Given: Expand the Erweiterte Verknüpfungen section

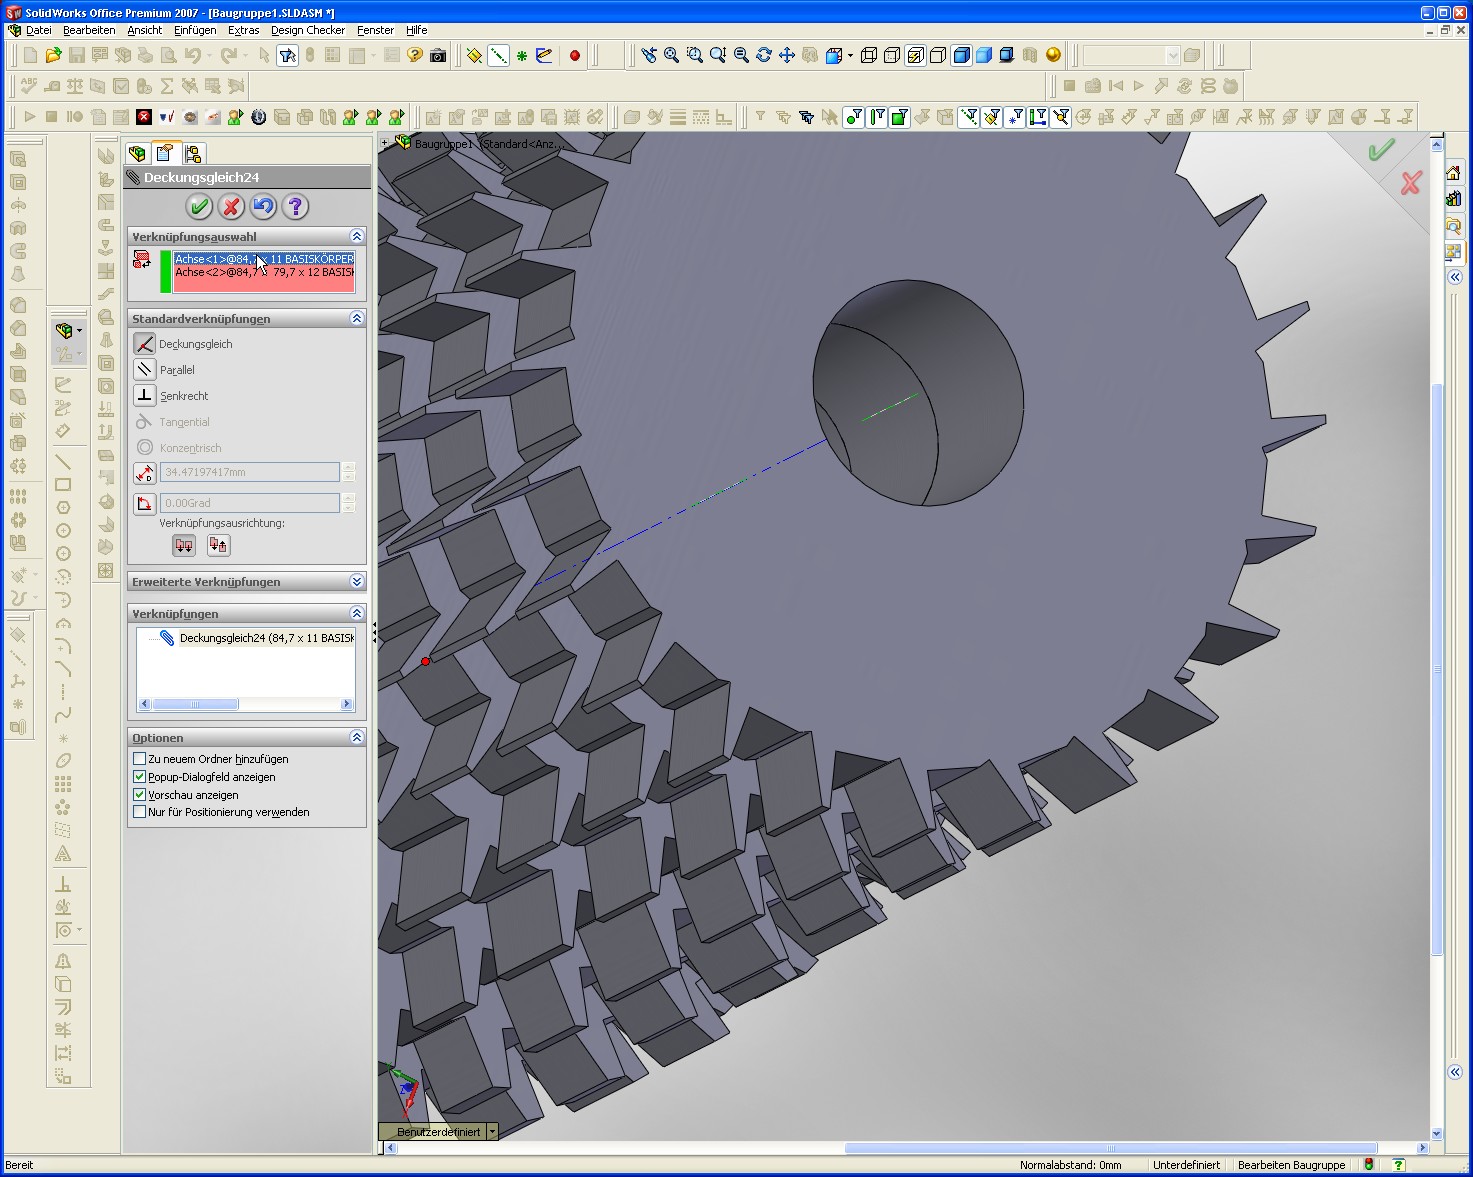Looking at the screenshot, I should (x=357, y=582).
